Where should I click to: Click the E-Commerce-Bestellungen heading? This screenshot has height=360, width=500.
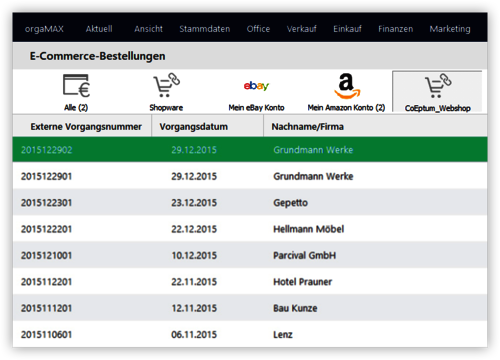[97, 56]
